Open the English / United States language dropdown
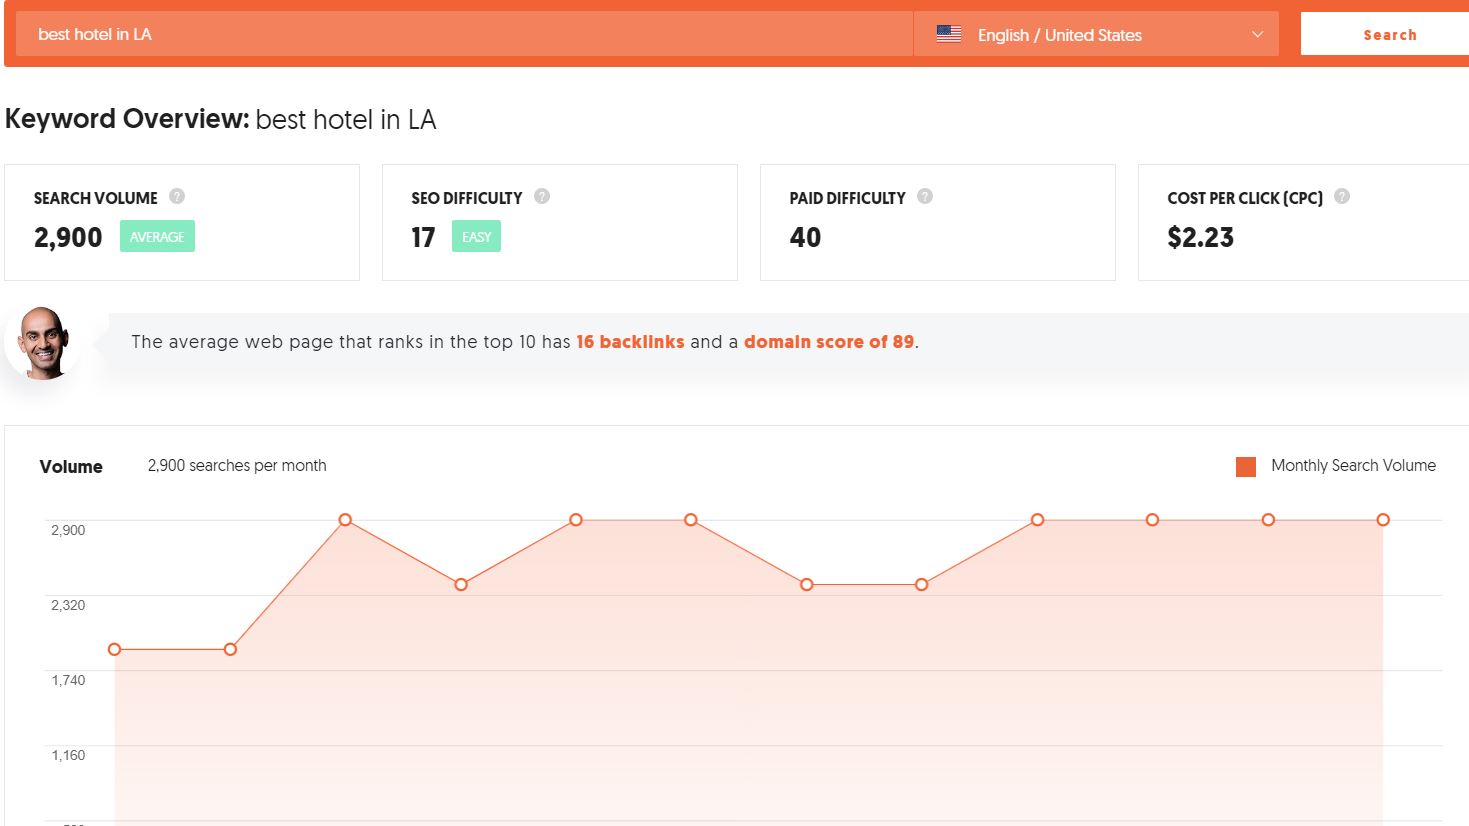 click(x=1096, y=34)
